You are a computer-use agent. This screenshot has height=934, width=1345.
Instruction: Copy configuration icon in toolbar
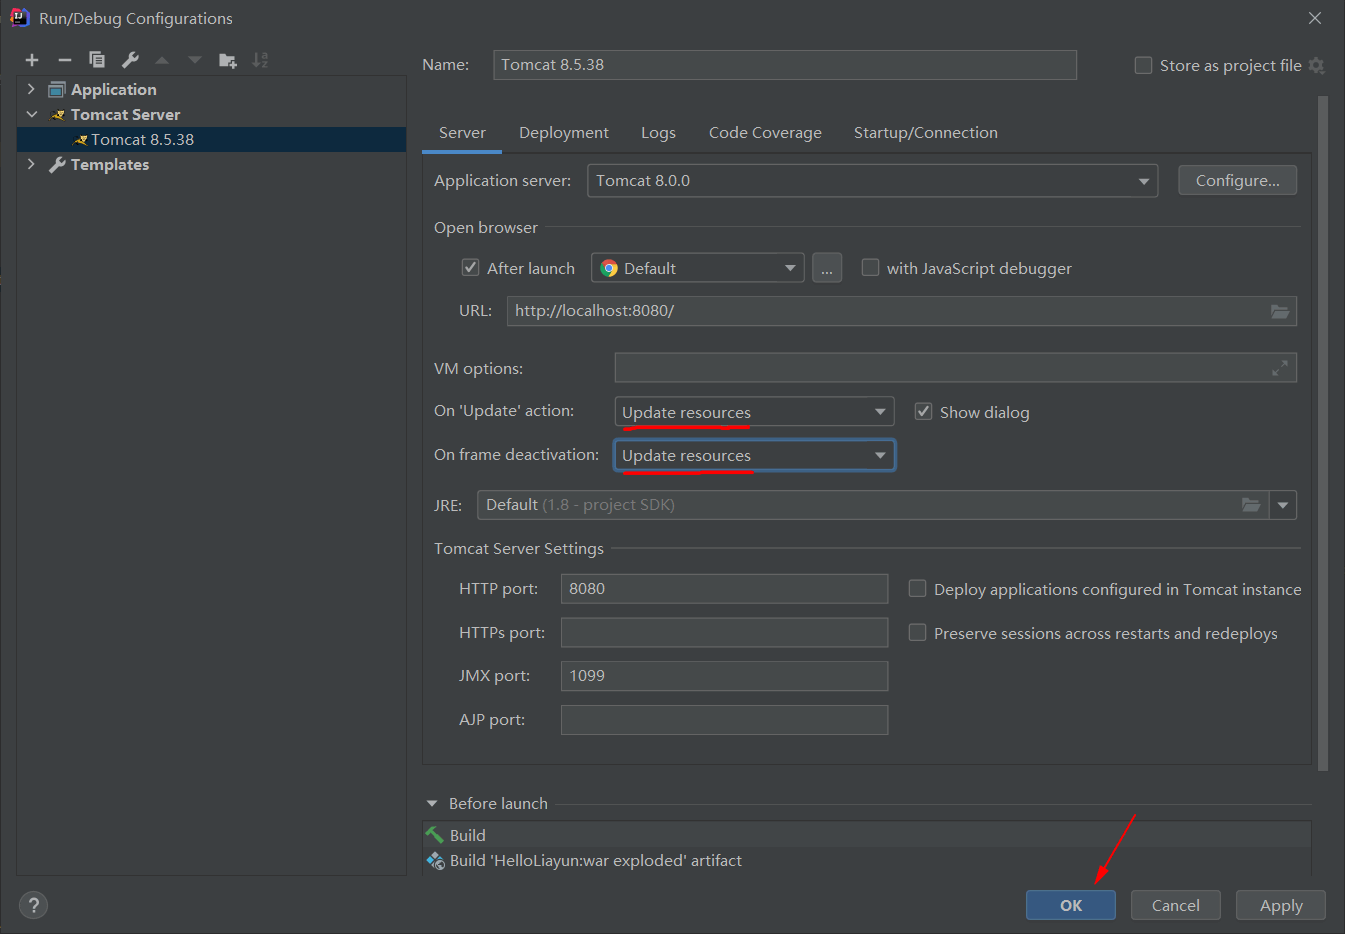97,60
